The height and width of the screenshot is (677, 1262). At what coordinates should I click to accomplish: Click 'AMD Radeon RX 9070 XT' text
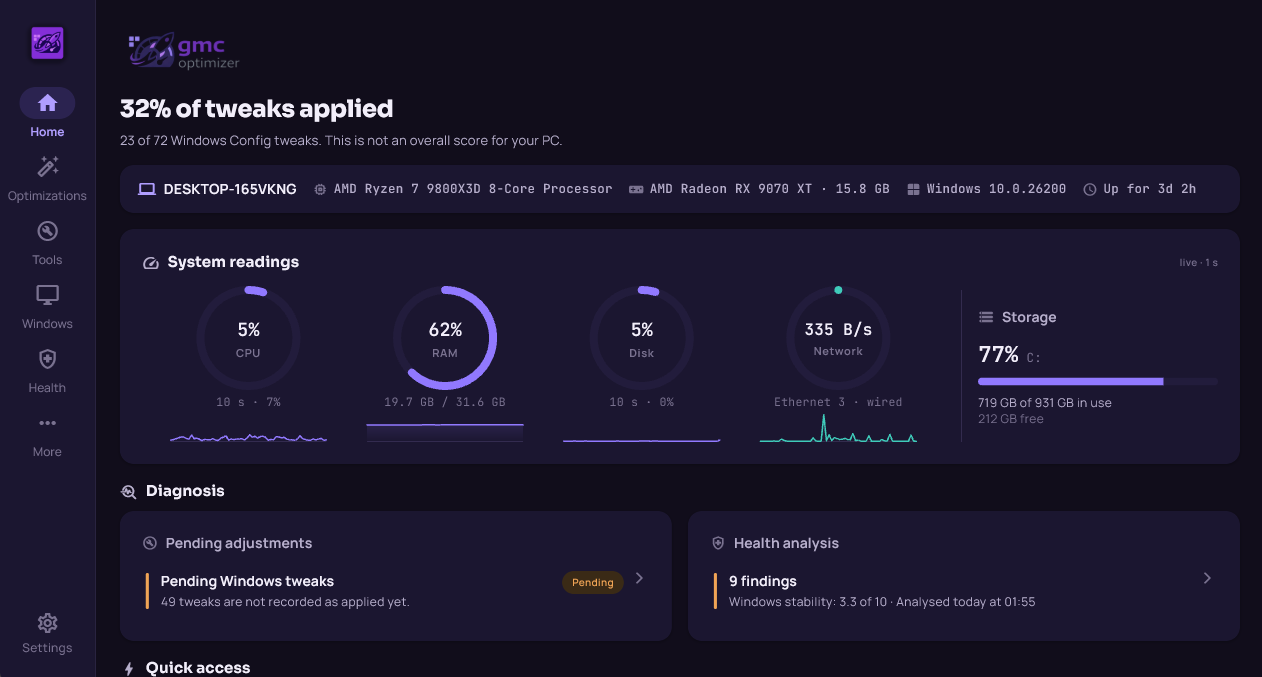tap(731, 189)
